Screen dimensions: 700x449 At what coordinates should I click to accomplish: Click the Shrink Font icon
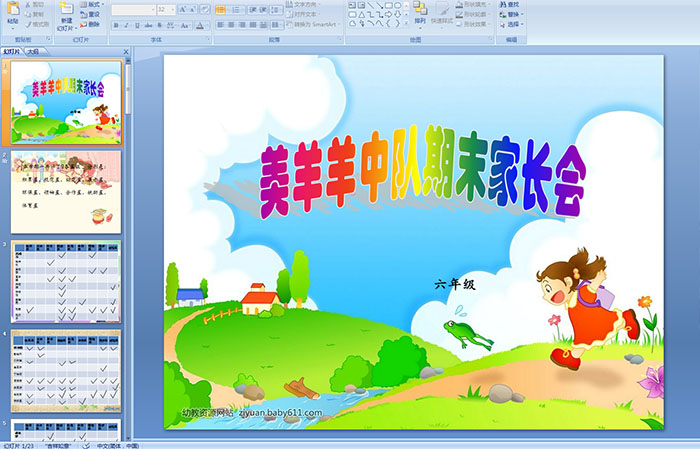coord(192,9)
